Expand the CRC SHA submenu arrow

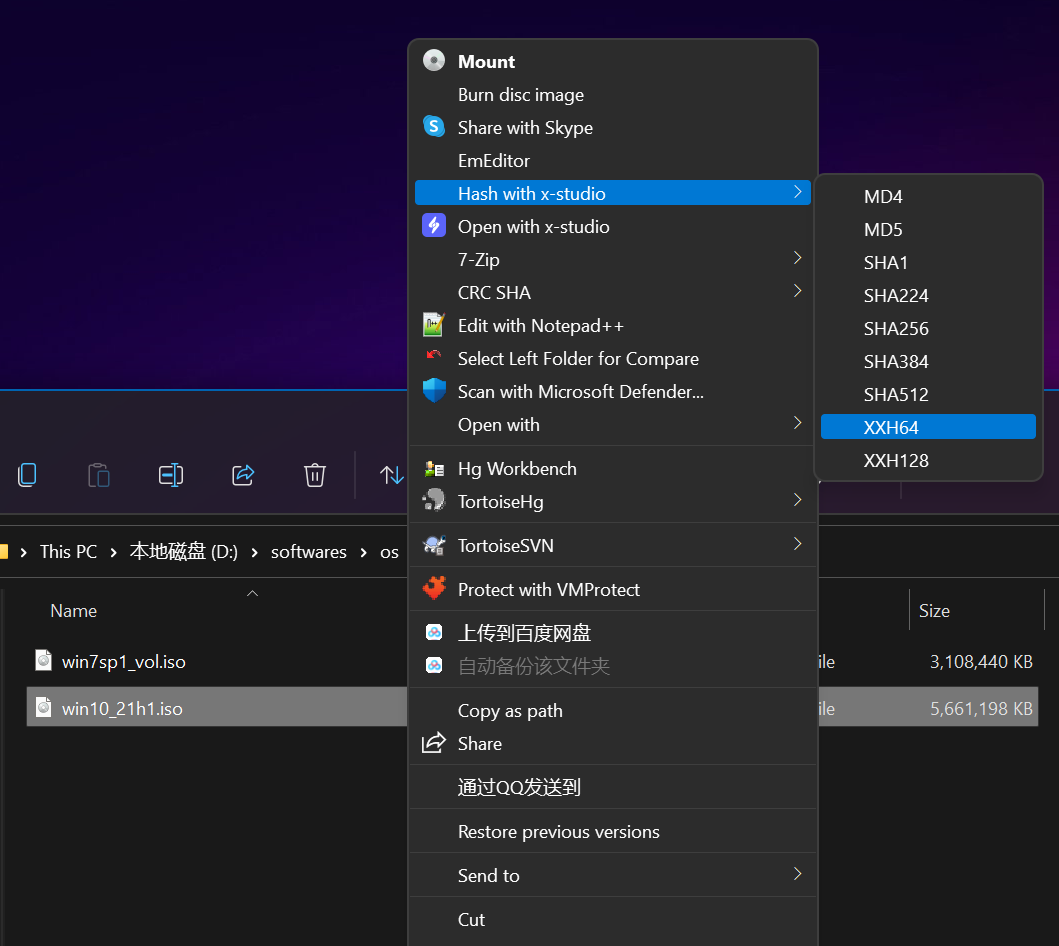coord(798,291)
